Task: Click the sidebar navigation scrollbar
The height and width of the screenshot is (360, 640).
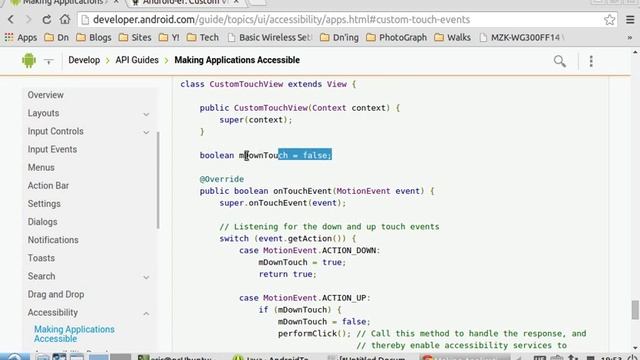Action: pyautogui.click(x=158, y=180)
